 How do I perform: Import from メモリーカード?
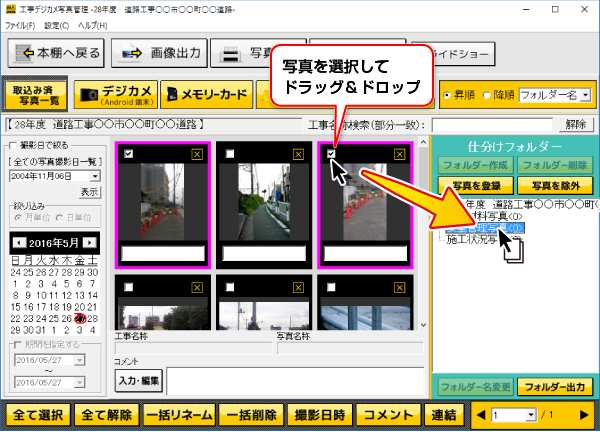[x=207, y=95]
